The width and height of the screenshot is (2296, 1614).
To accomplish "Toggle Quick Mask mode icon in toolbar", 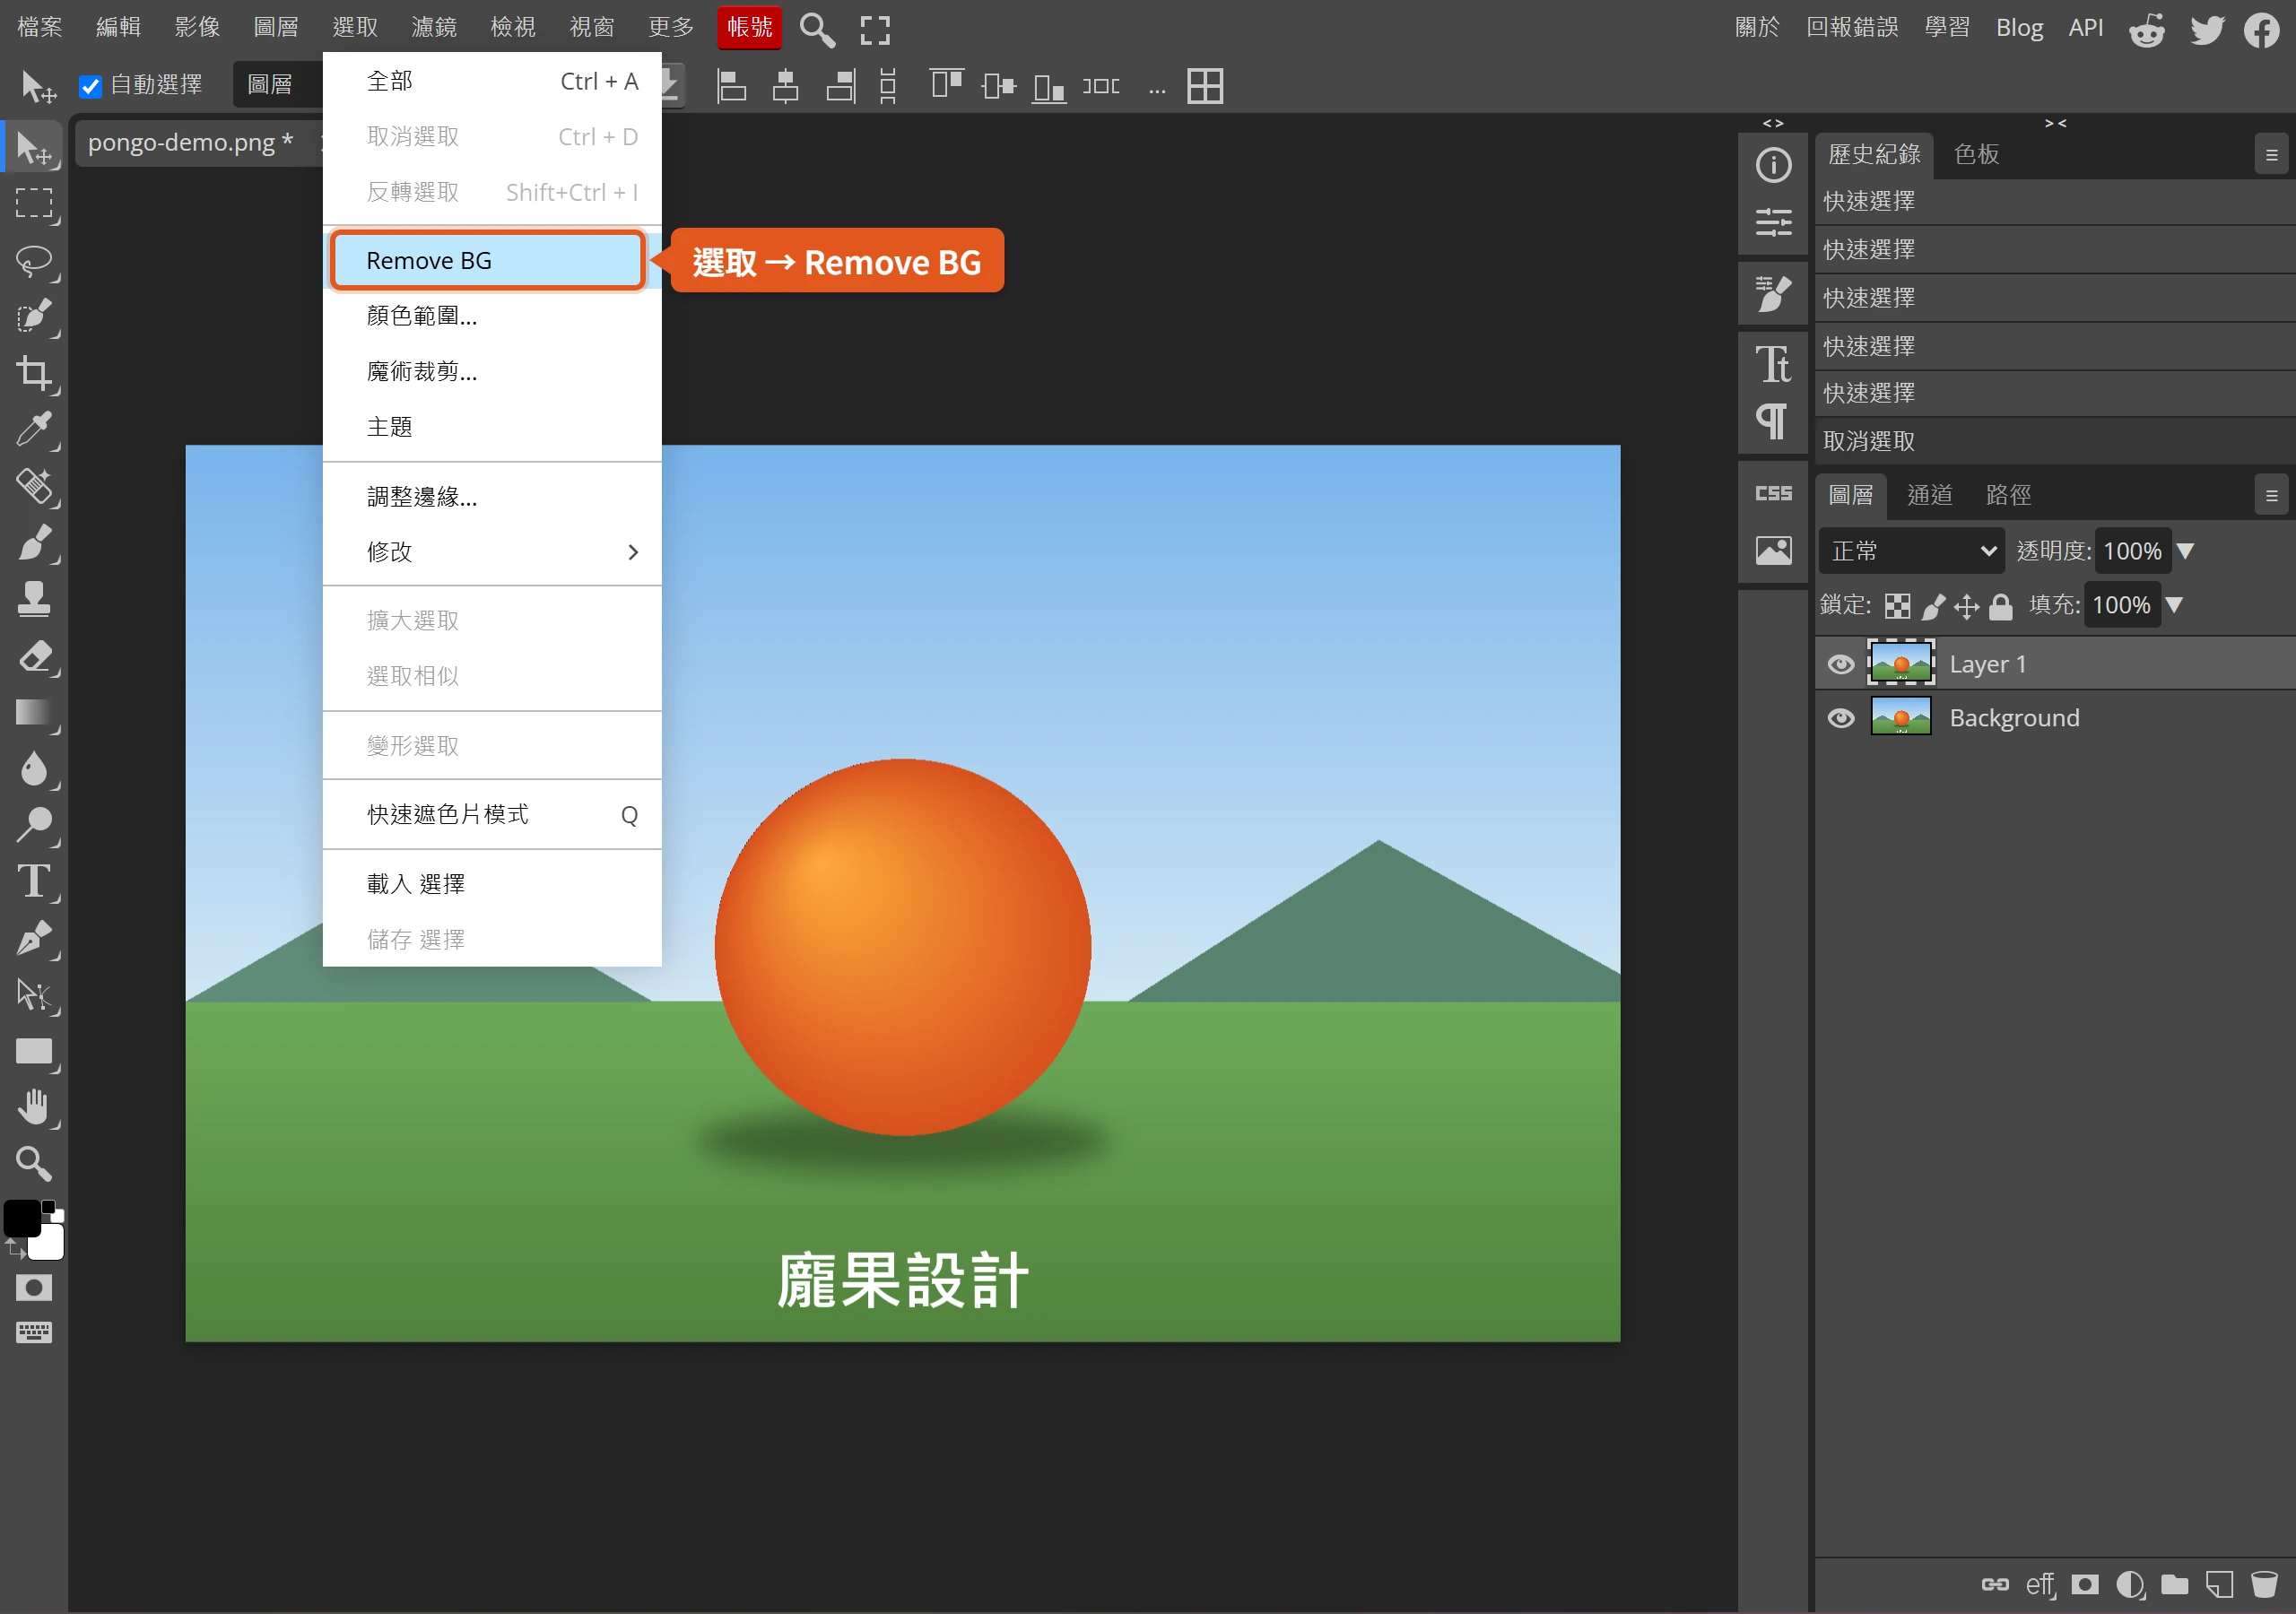I will tap(34, 1287).
